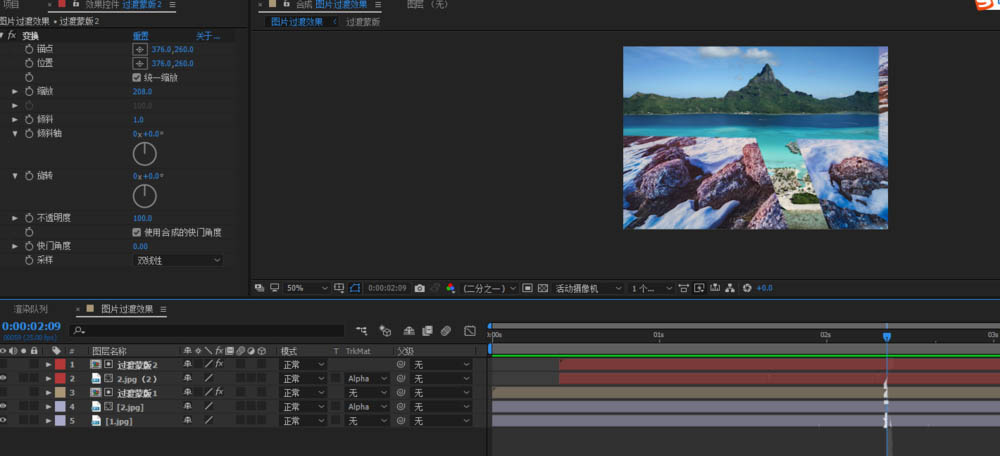
Task: Click the motion blur enable icon in timeline
Action: [446, 330]
